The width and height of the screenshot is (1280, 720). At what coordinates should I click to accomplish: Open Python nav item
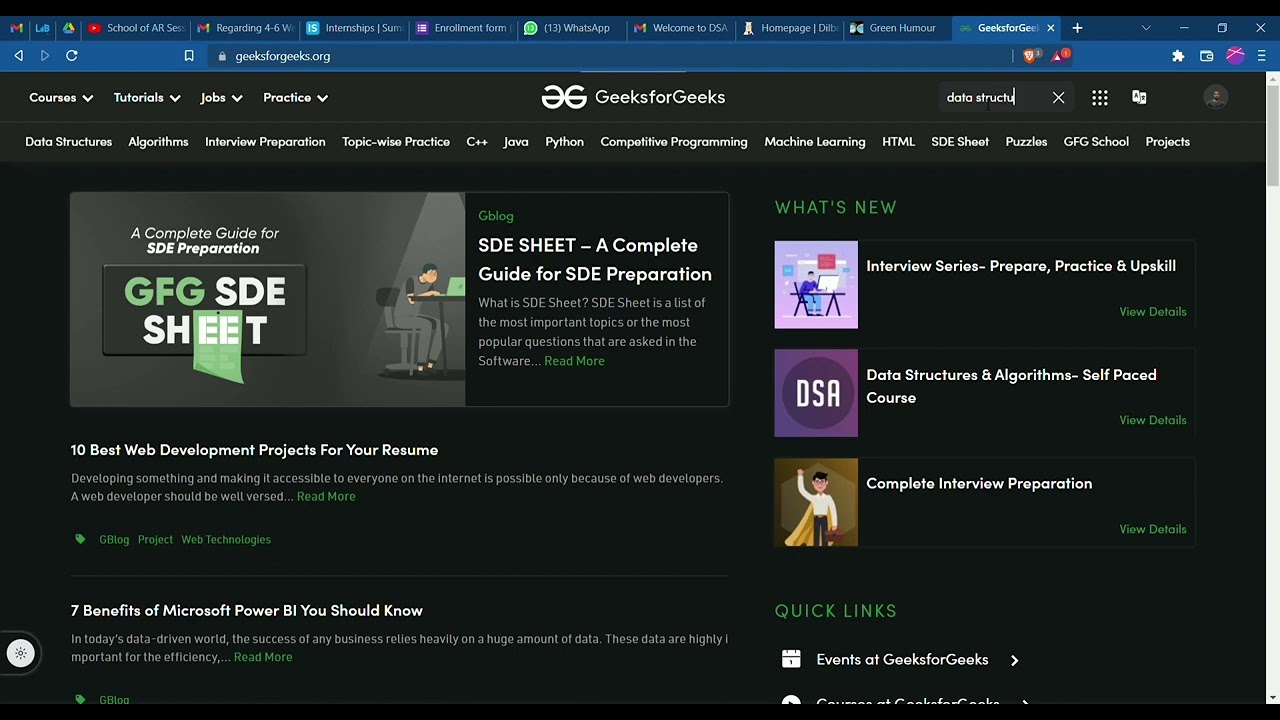click(564, 142)
